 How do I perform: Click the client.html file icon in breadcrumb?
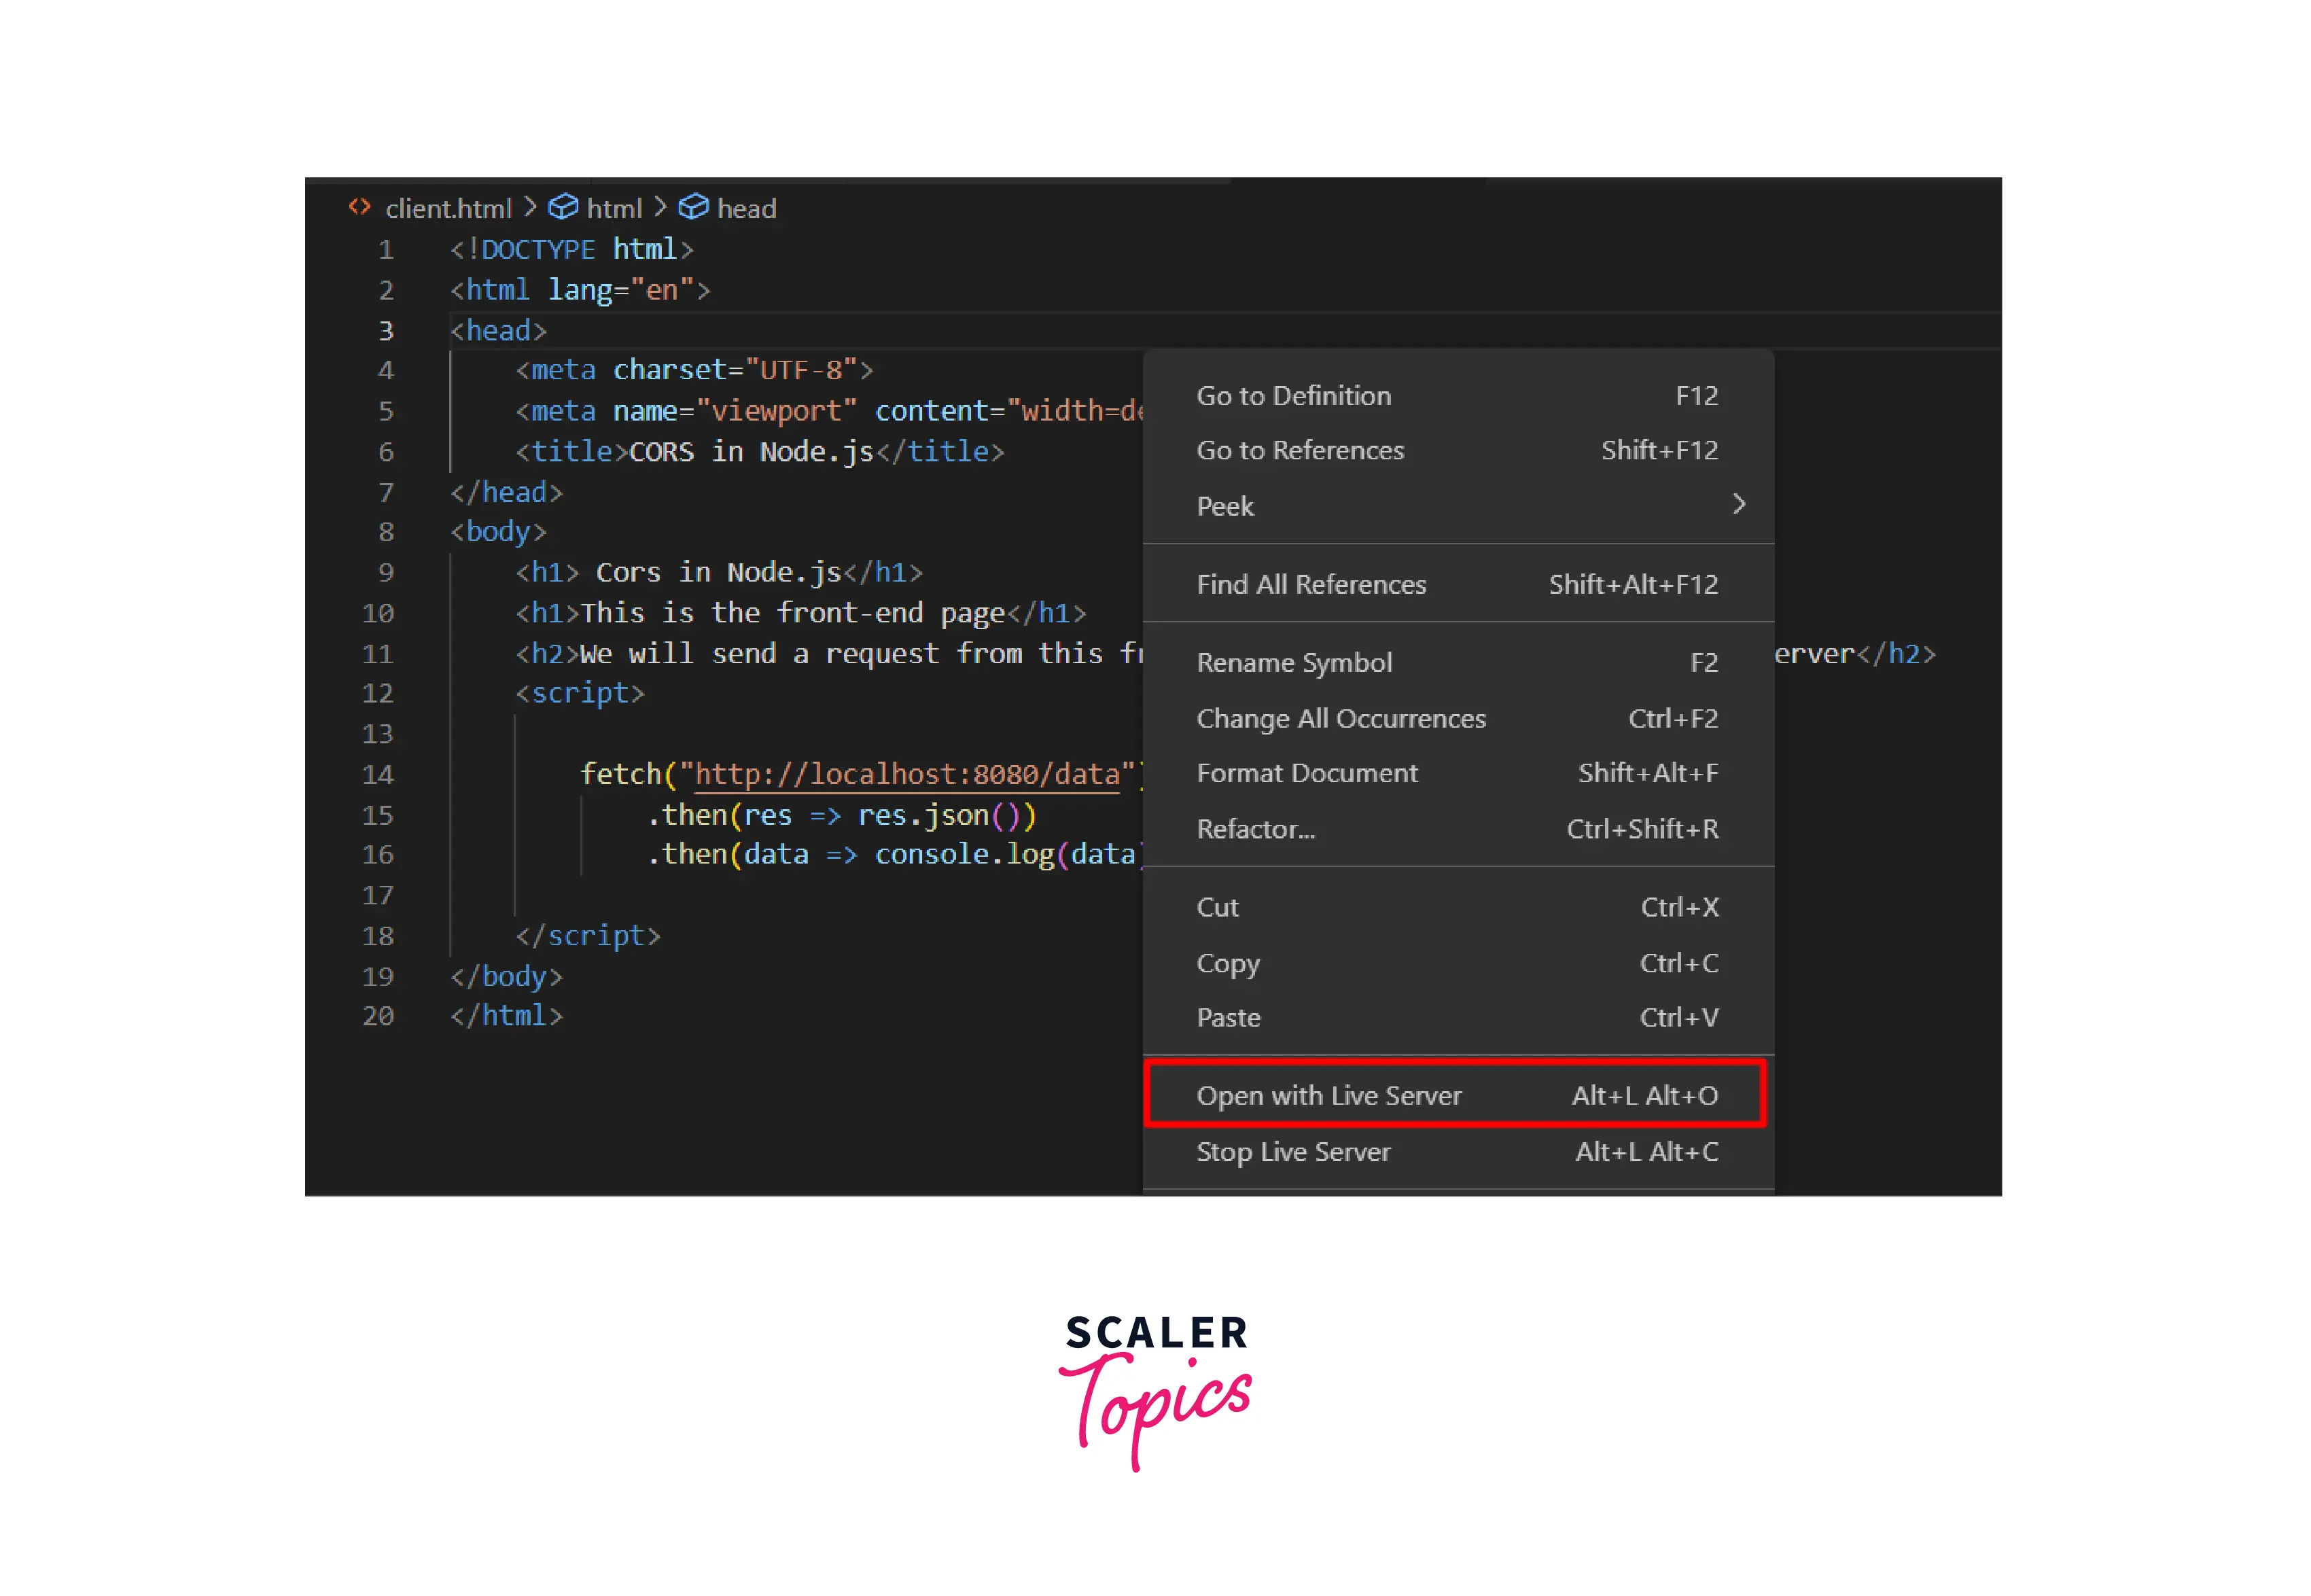pyautogui.click(x=359, y=207)
